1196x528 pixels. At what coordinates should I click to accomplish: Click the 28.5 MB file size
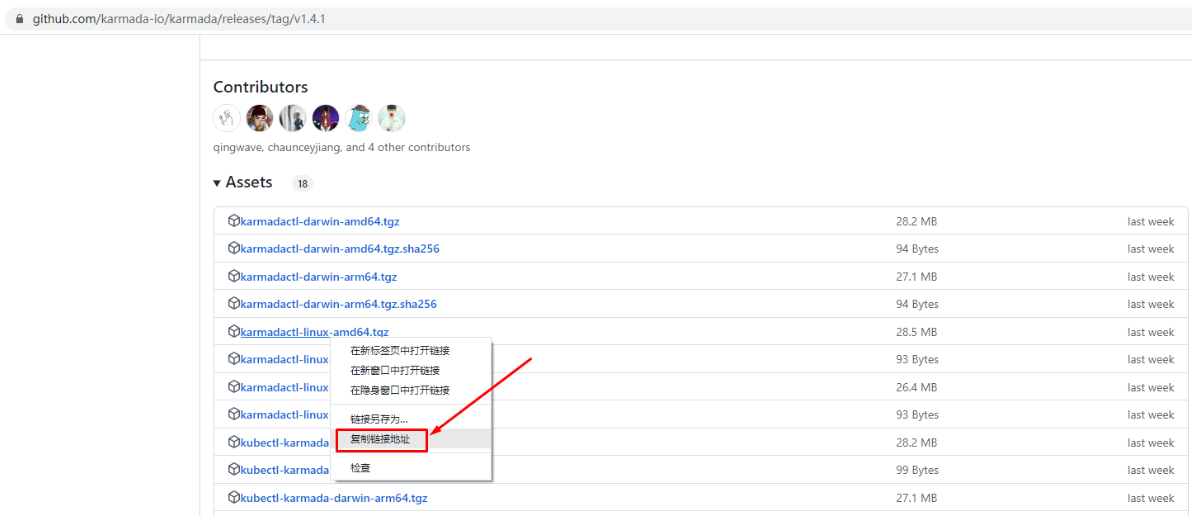tap(917, 332)
